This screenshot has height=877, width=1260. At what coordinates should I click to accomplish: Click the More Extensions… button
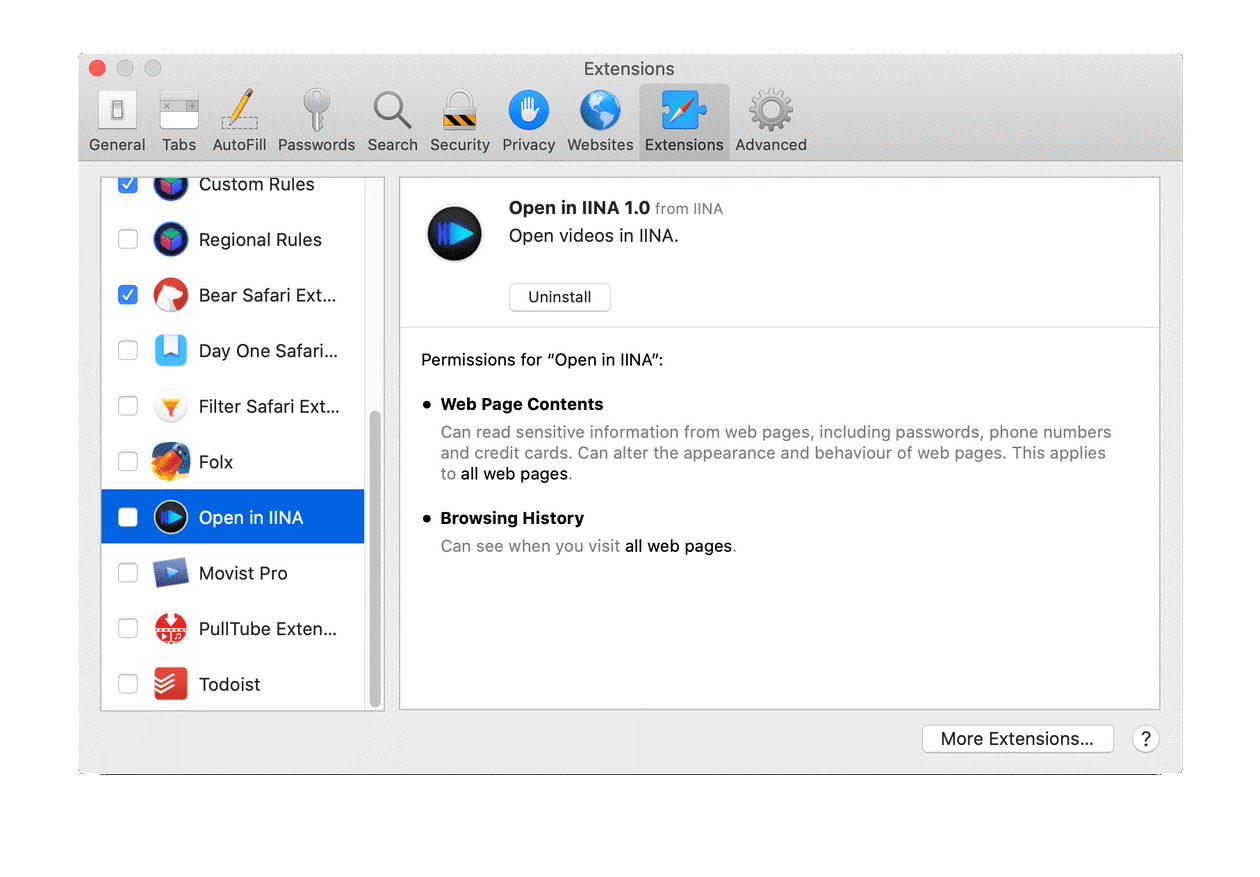1017,739
